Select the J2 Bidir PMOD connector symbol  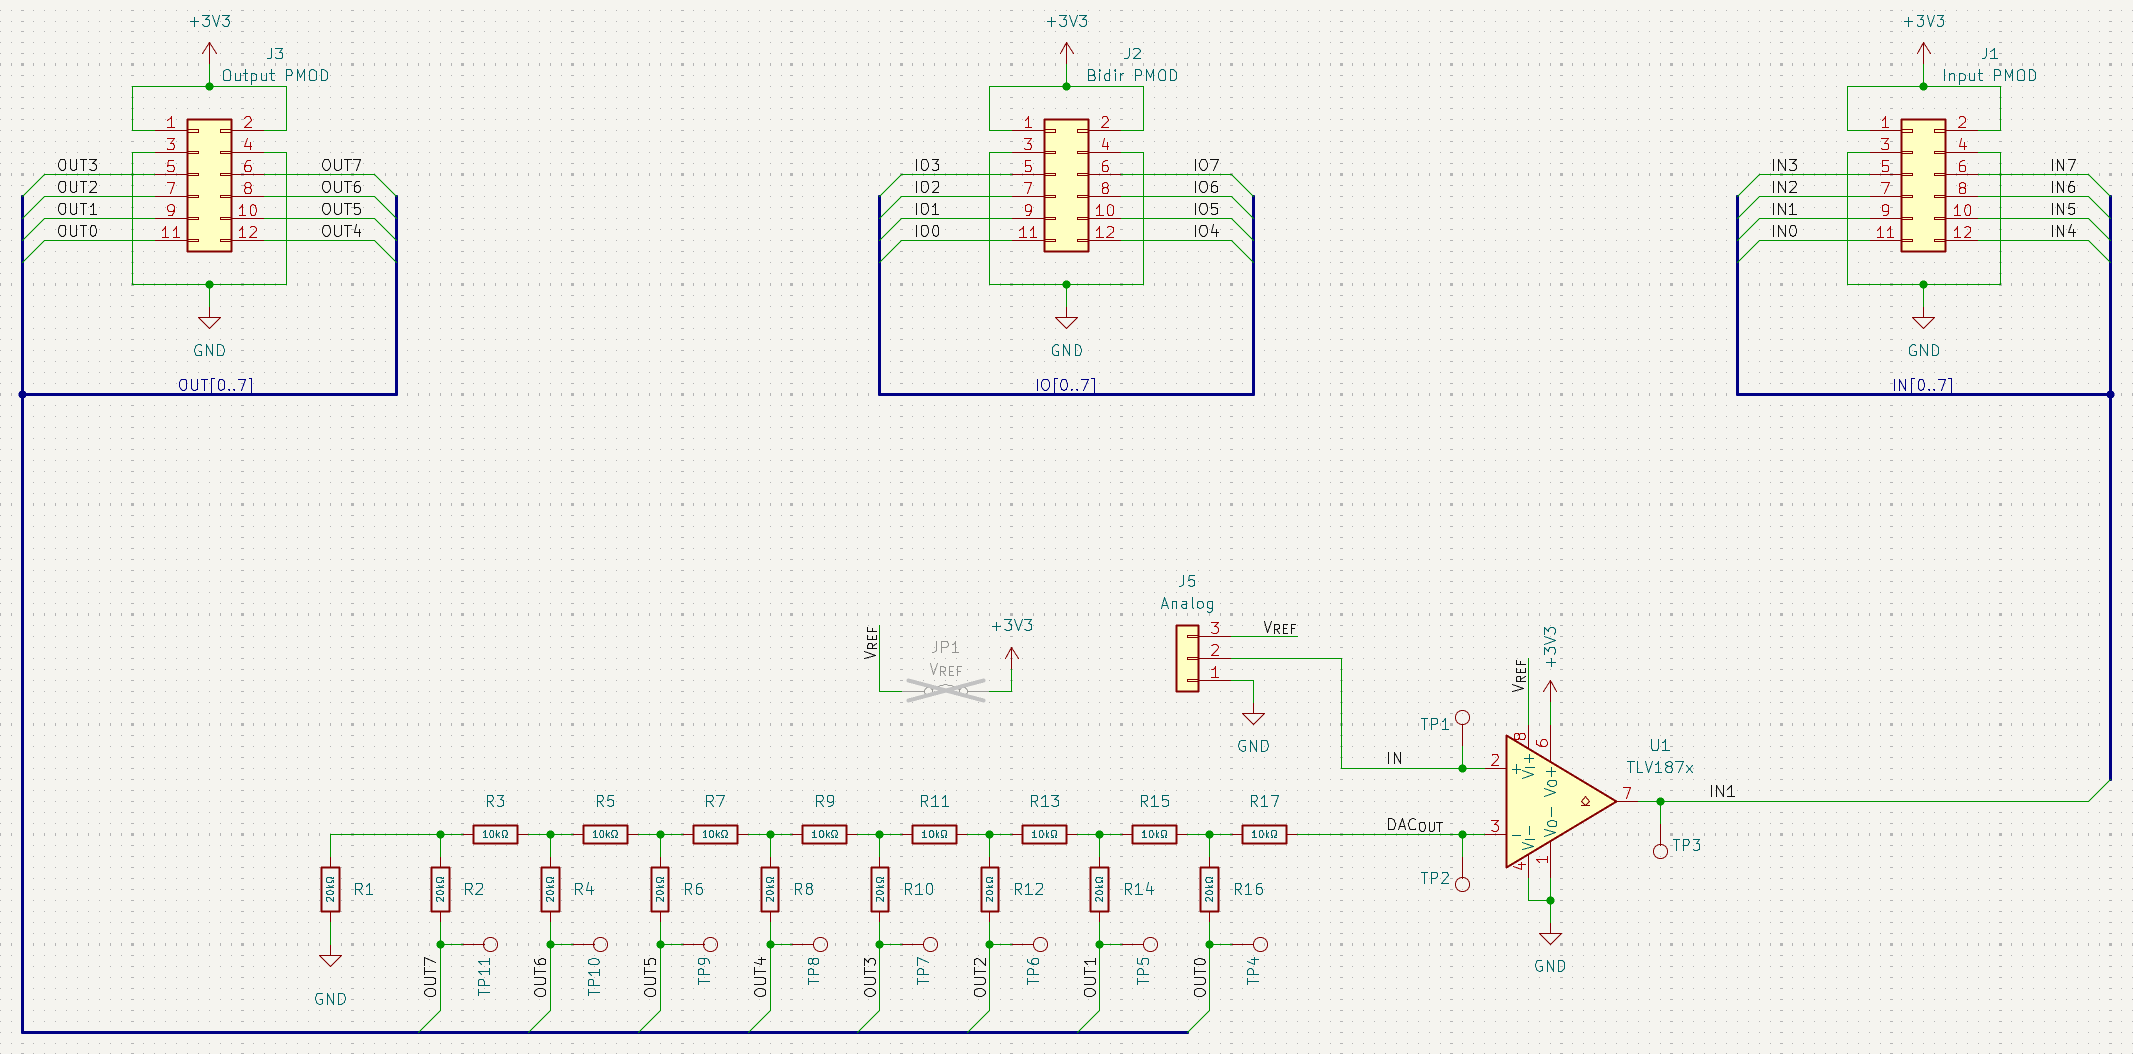tap(1066, 186)
